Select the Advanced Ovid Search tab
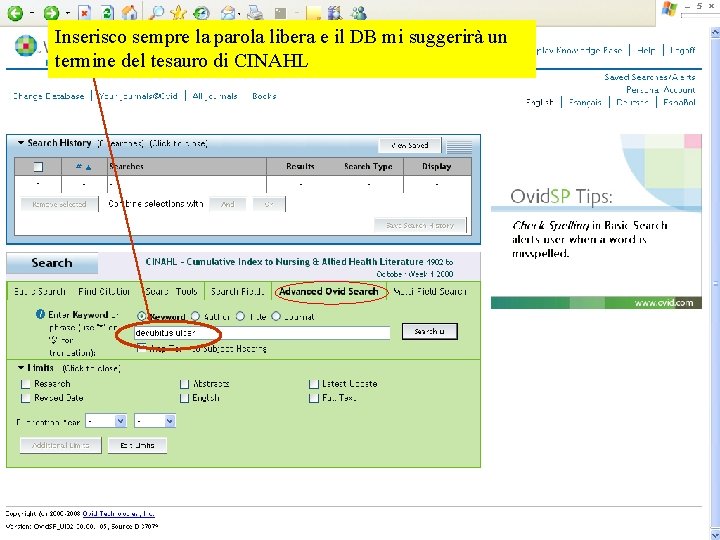The image size is (720, 540). [329, 292]
